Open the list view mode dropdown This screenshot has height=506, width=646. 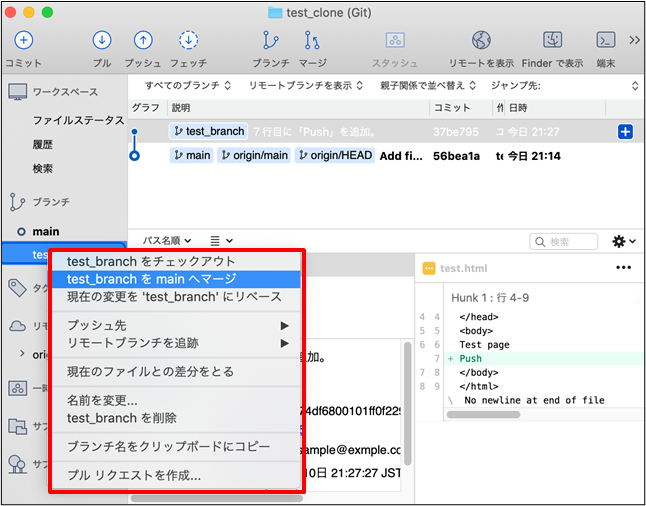click(x=221, y=240)
